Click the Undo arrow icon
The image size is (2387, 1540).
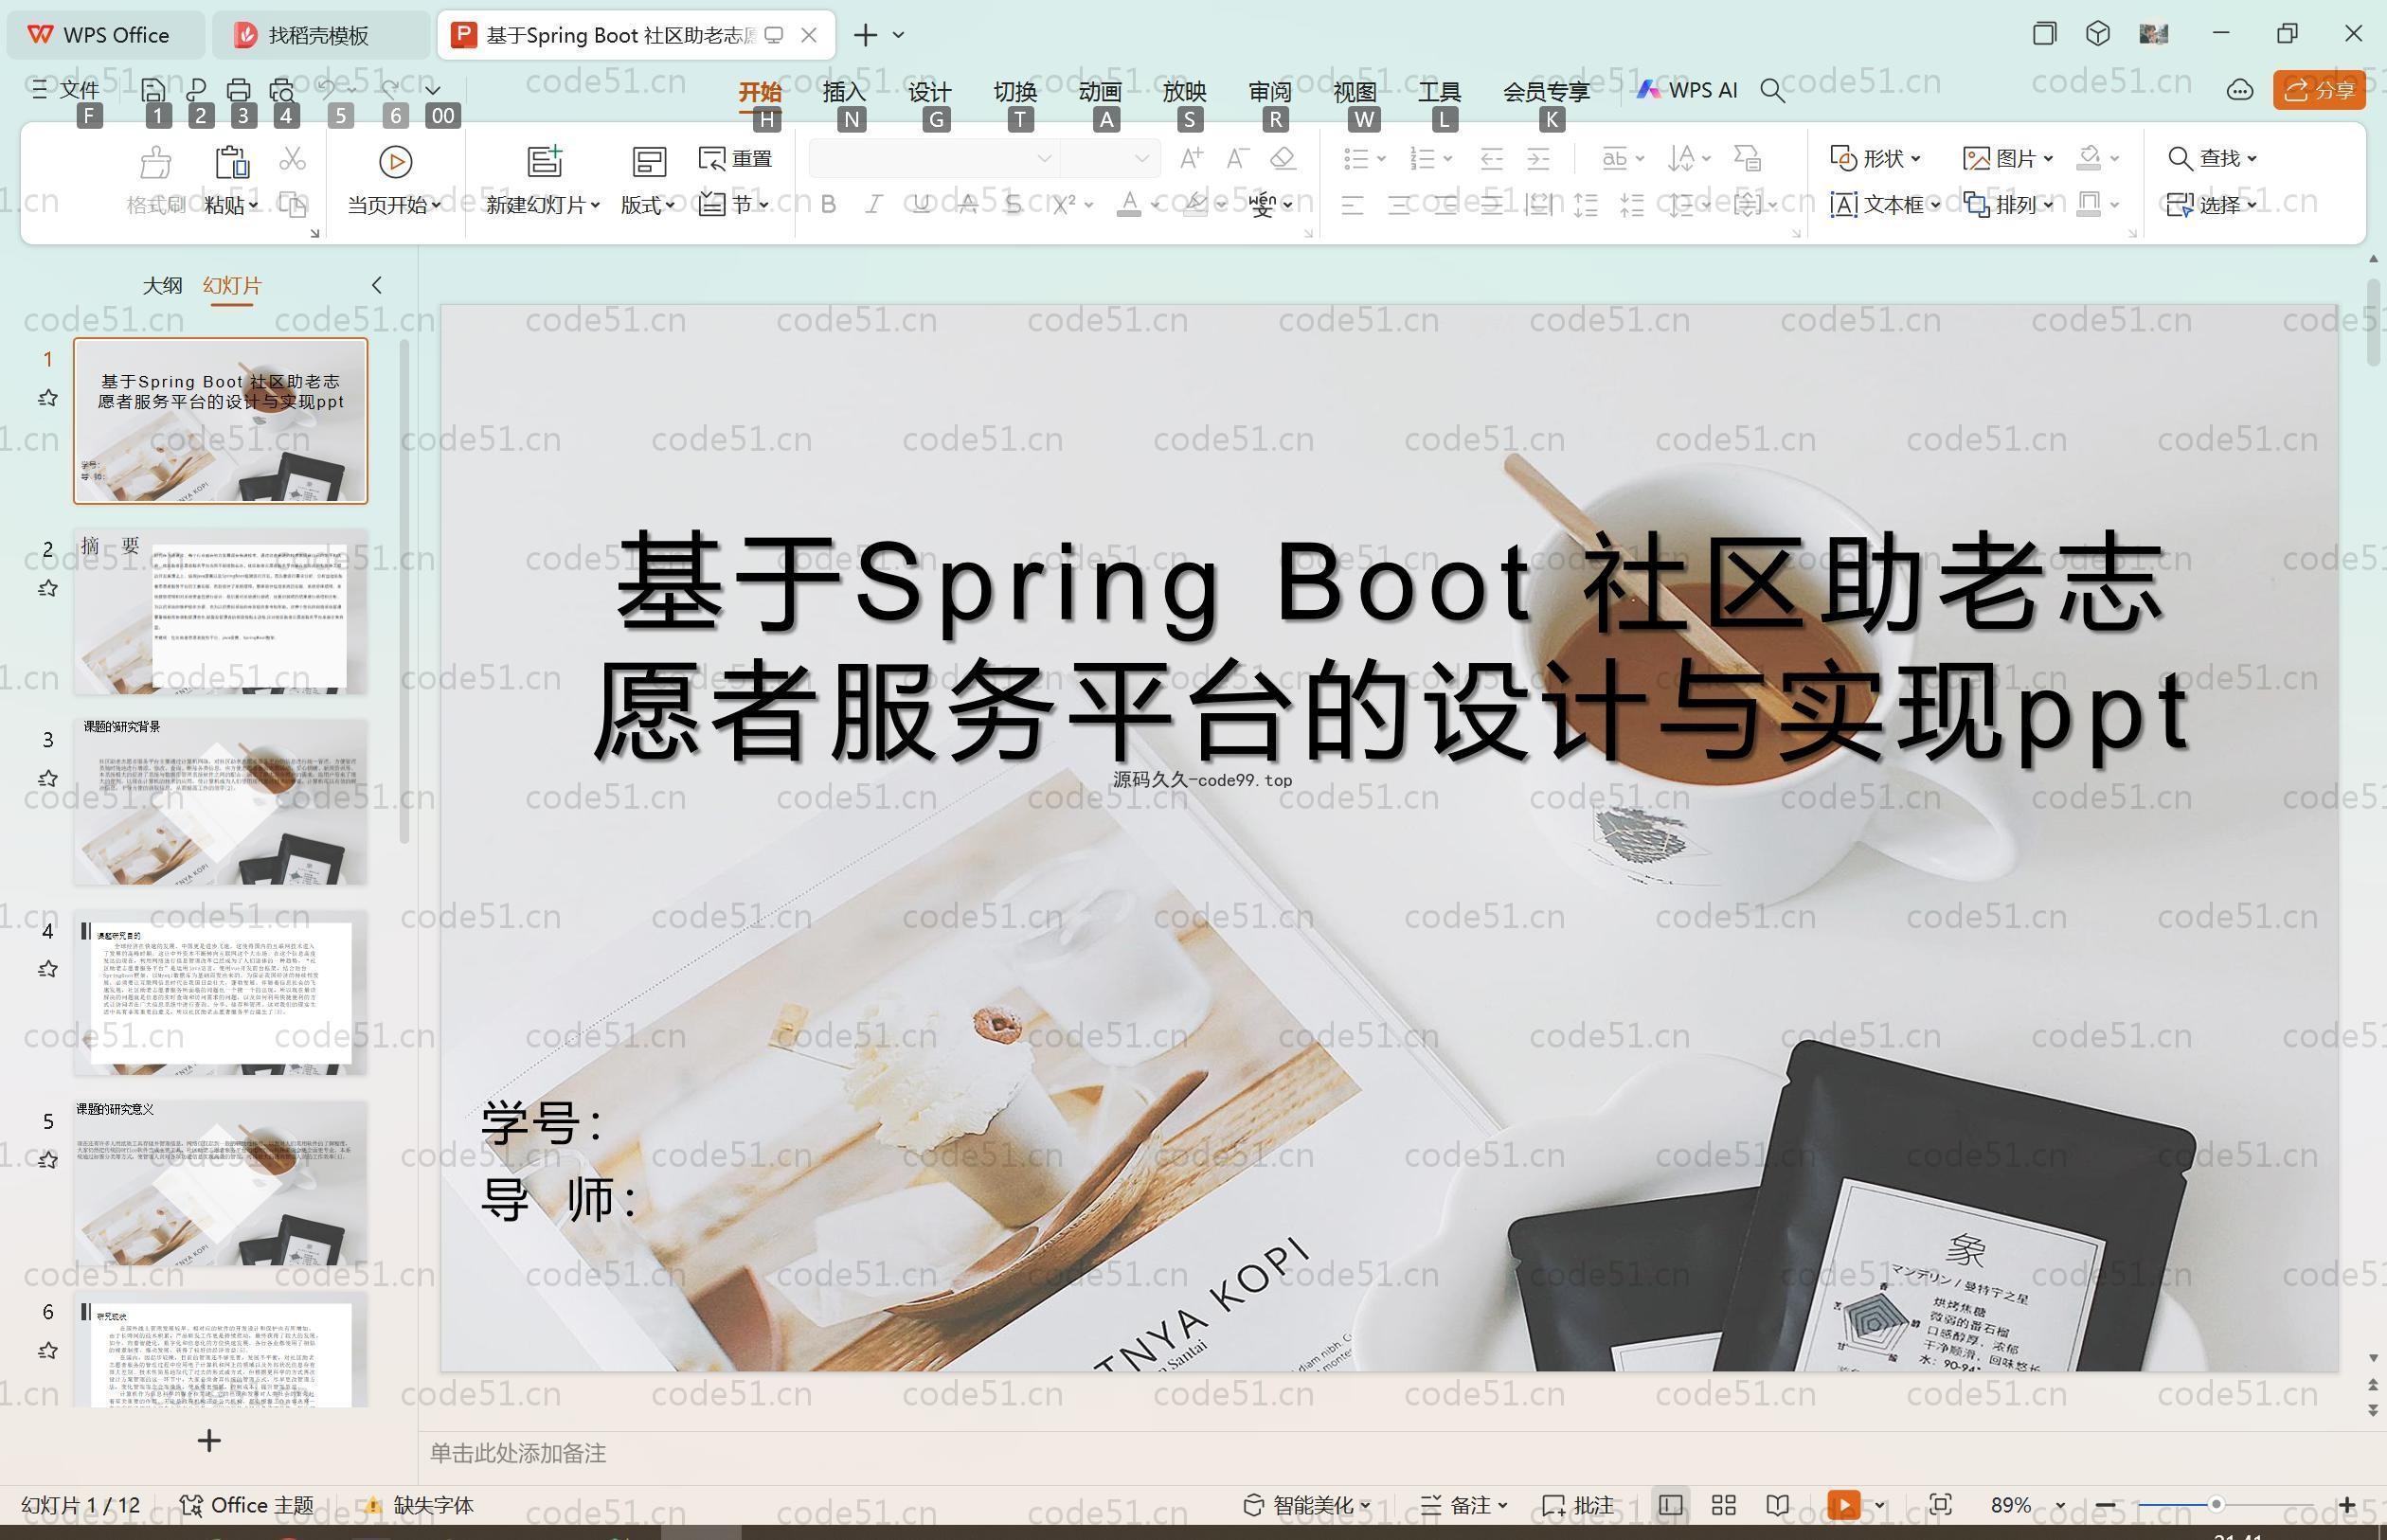point(327,90)
